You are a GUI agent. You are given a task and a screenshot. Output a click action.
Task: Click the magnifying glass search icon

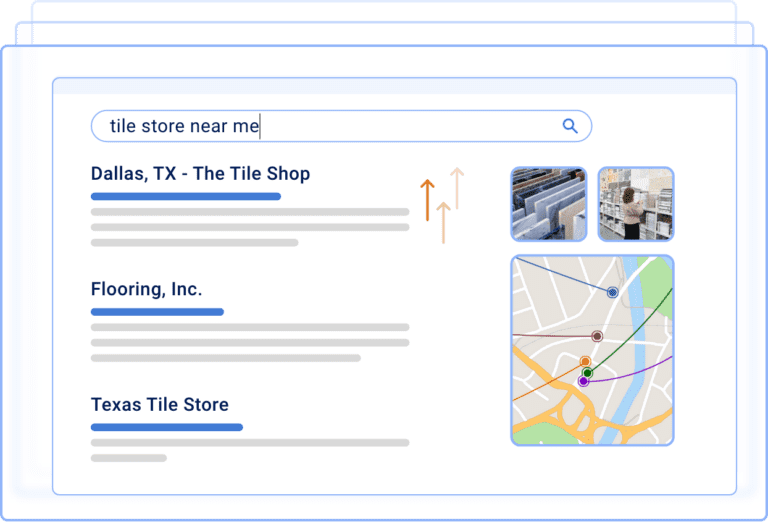tap(570, 126)
